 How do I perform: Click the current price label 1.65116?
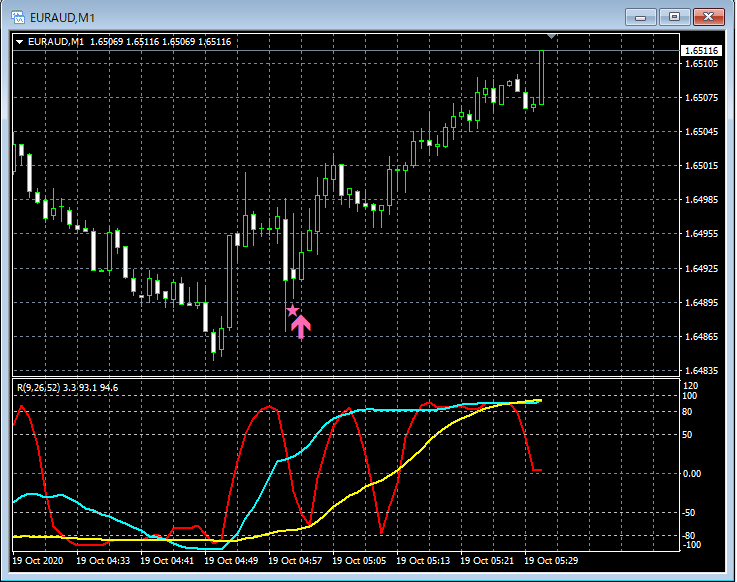[x=701, y=51]
